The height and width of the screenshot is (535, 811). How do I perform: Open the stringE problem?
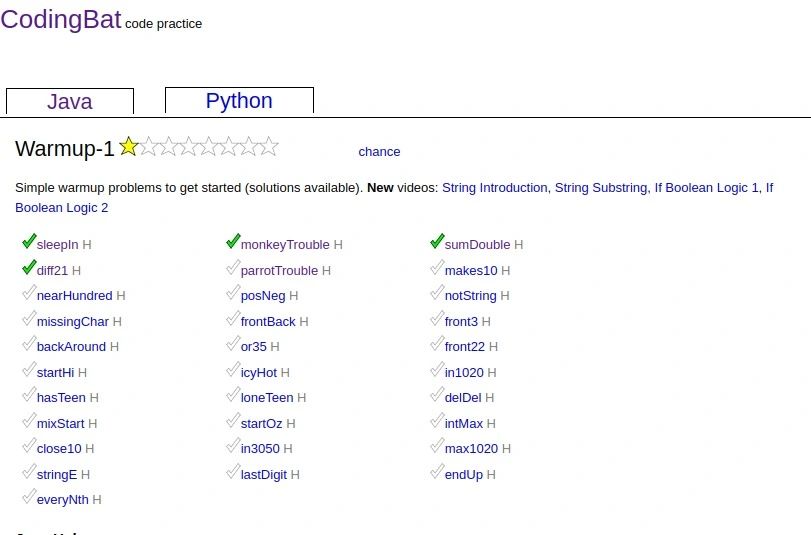pos(57,474)
